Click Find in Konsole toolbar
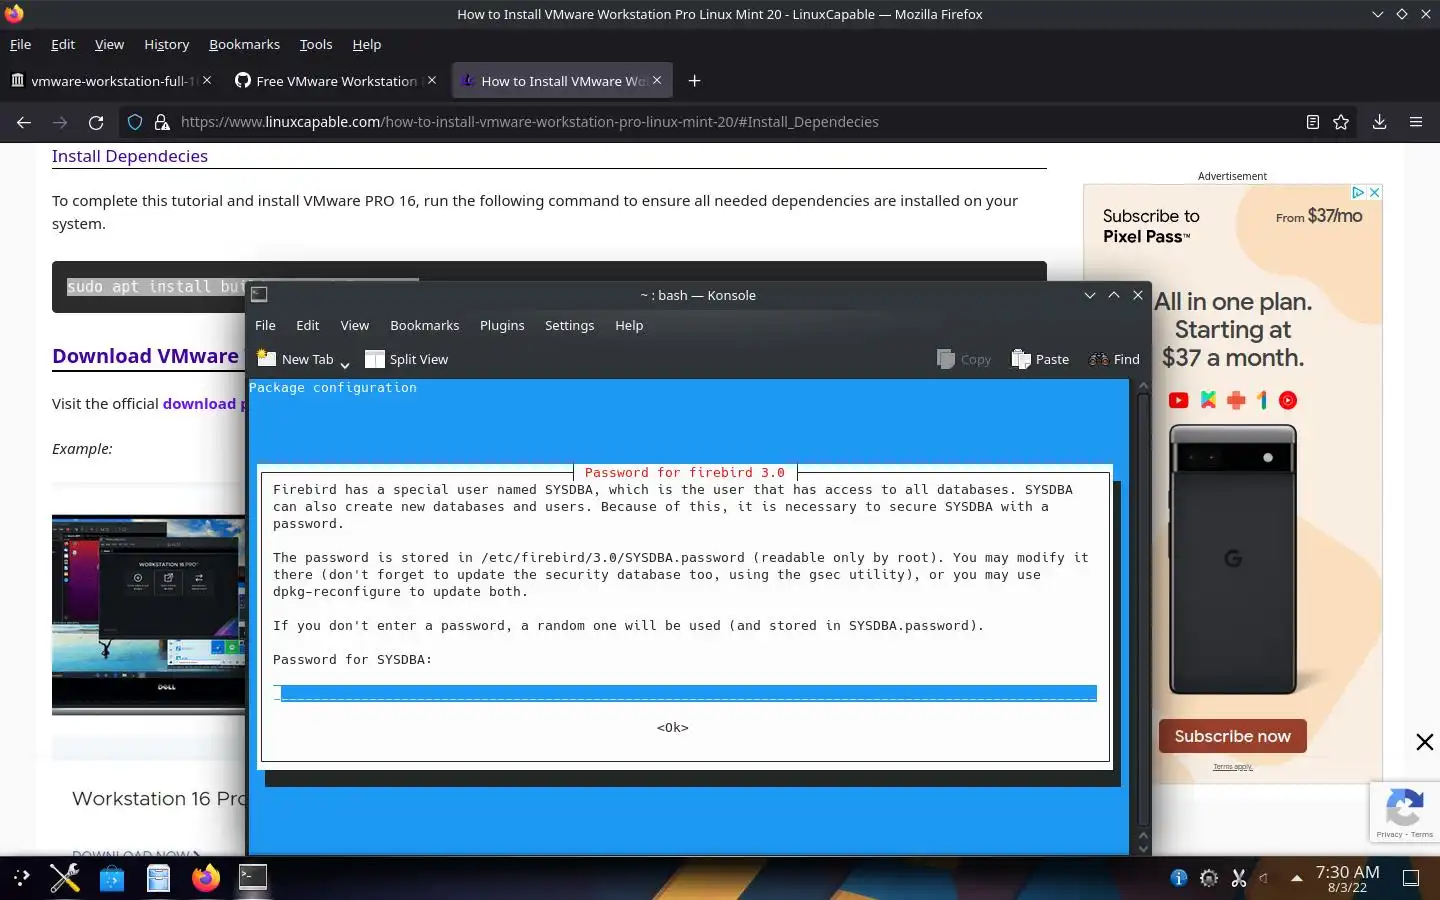1440x900 pixels. click(1114, 359)
